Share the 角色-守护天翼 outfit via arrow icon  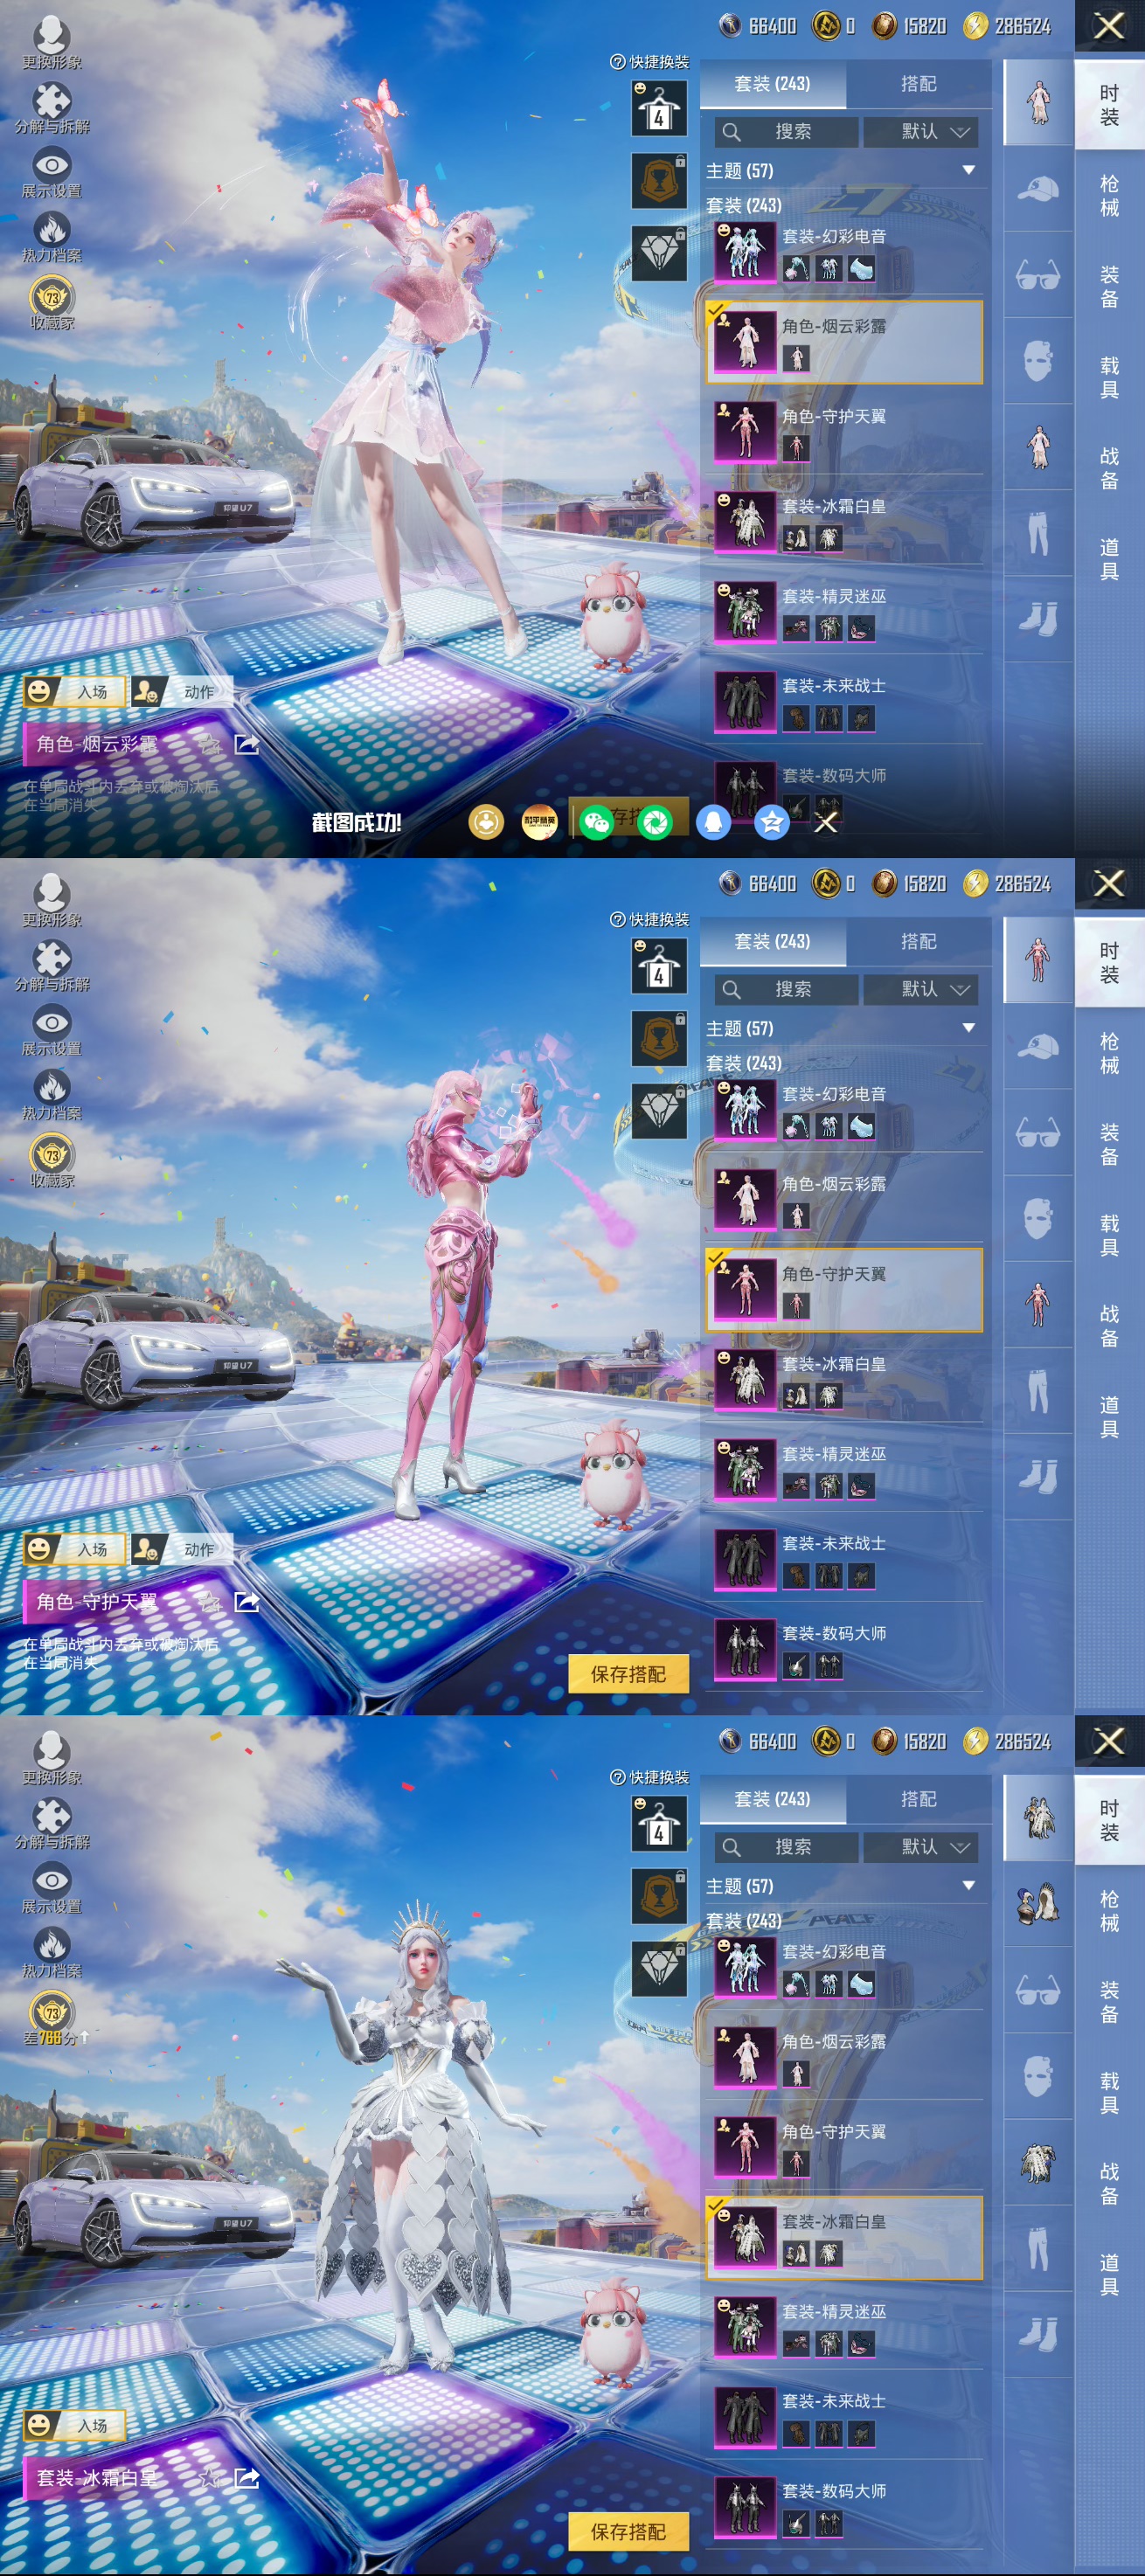click(247, 1602)
